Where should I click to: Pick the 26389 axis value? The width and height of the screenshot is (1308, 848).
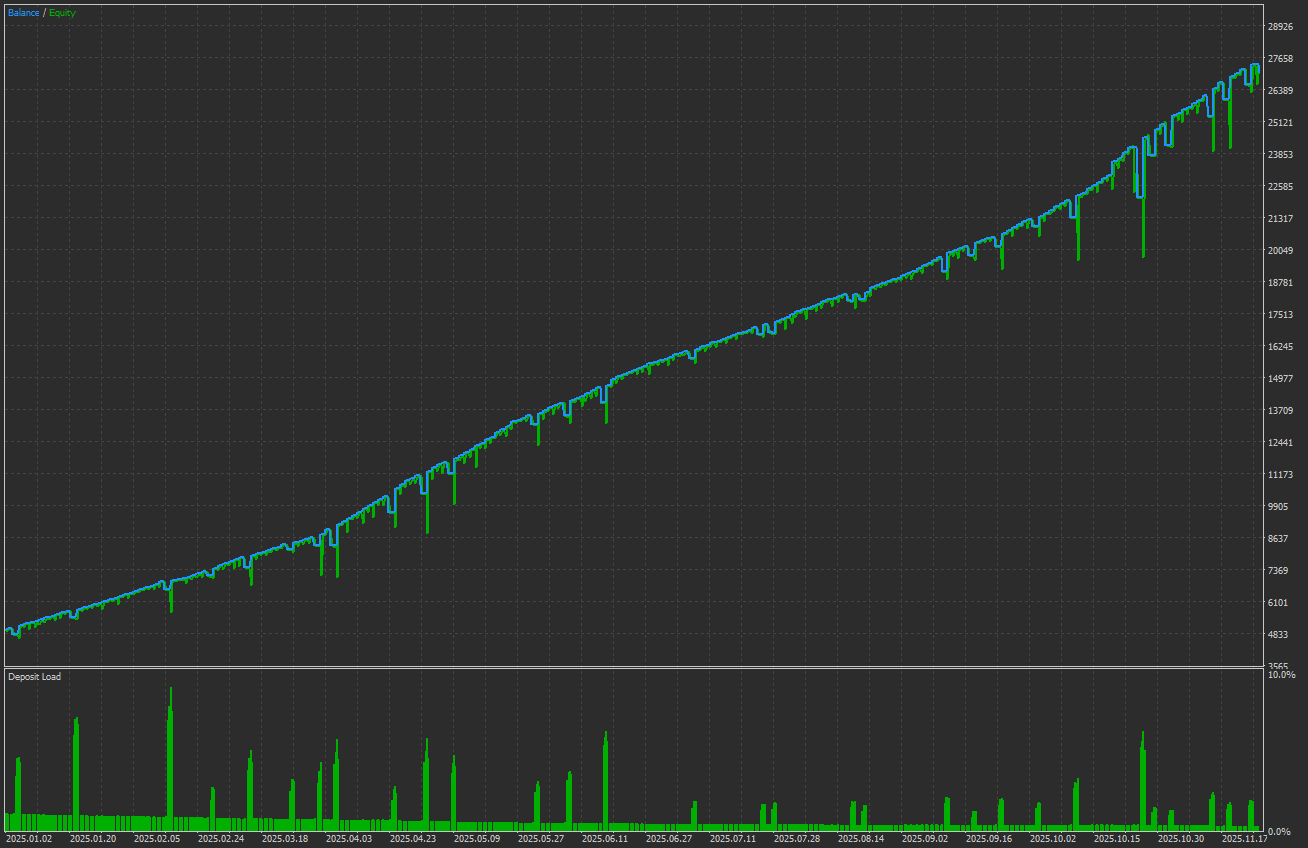tap(1280, 91)
